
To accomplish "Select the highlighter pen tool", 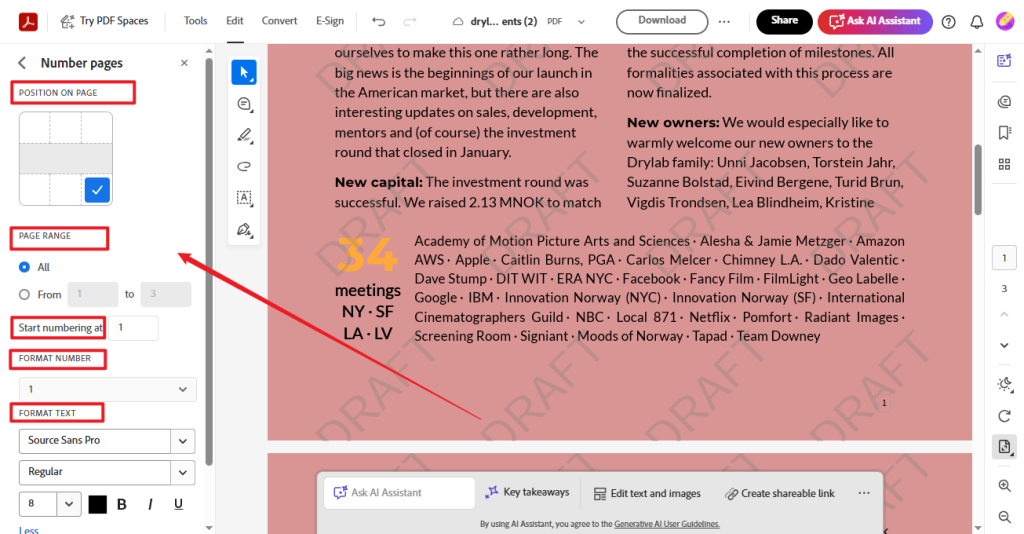I will [244, 135].
